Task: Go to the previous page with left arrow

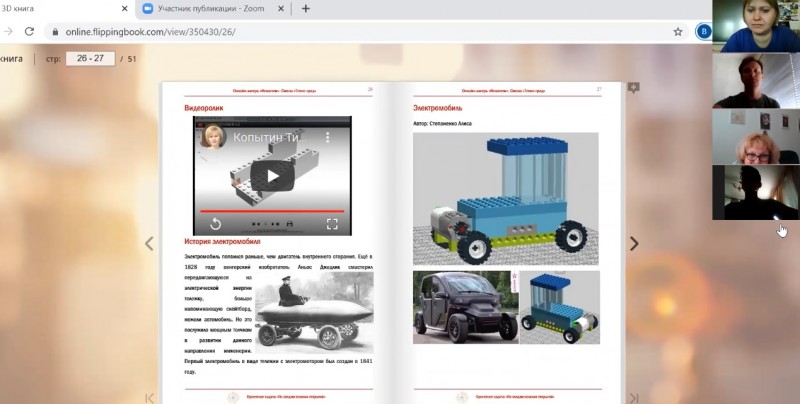Action: click(x=150, y=243)
